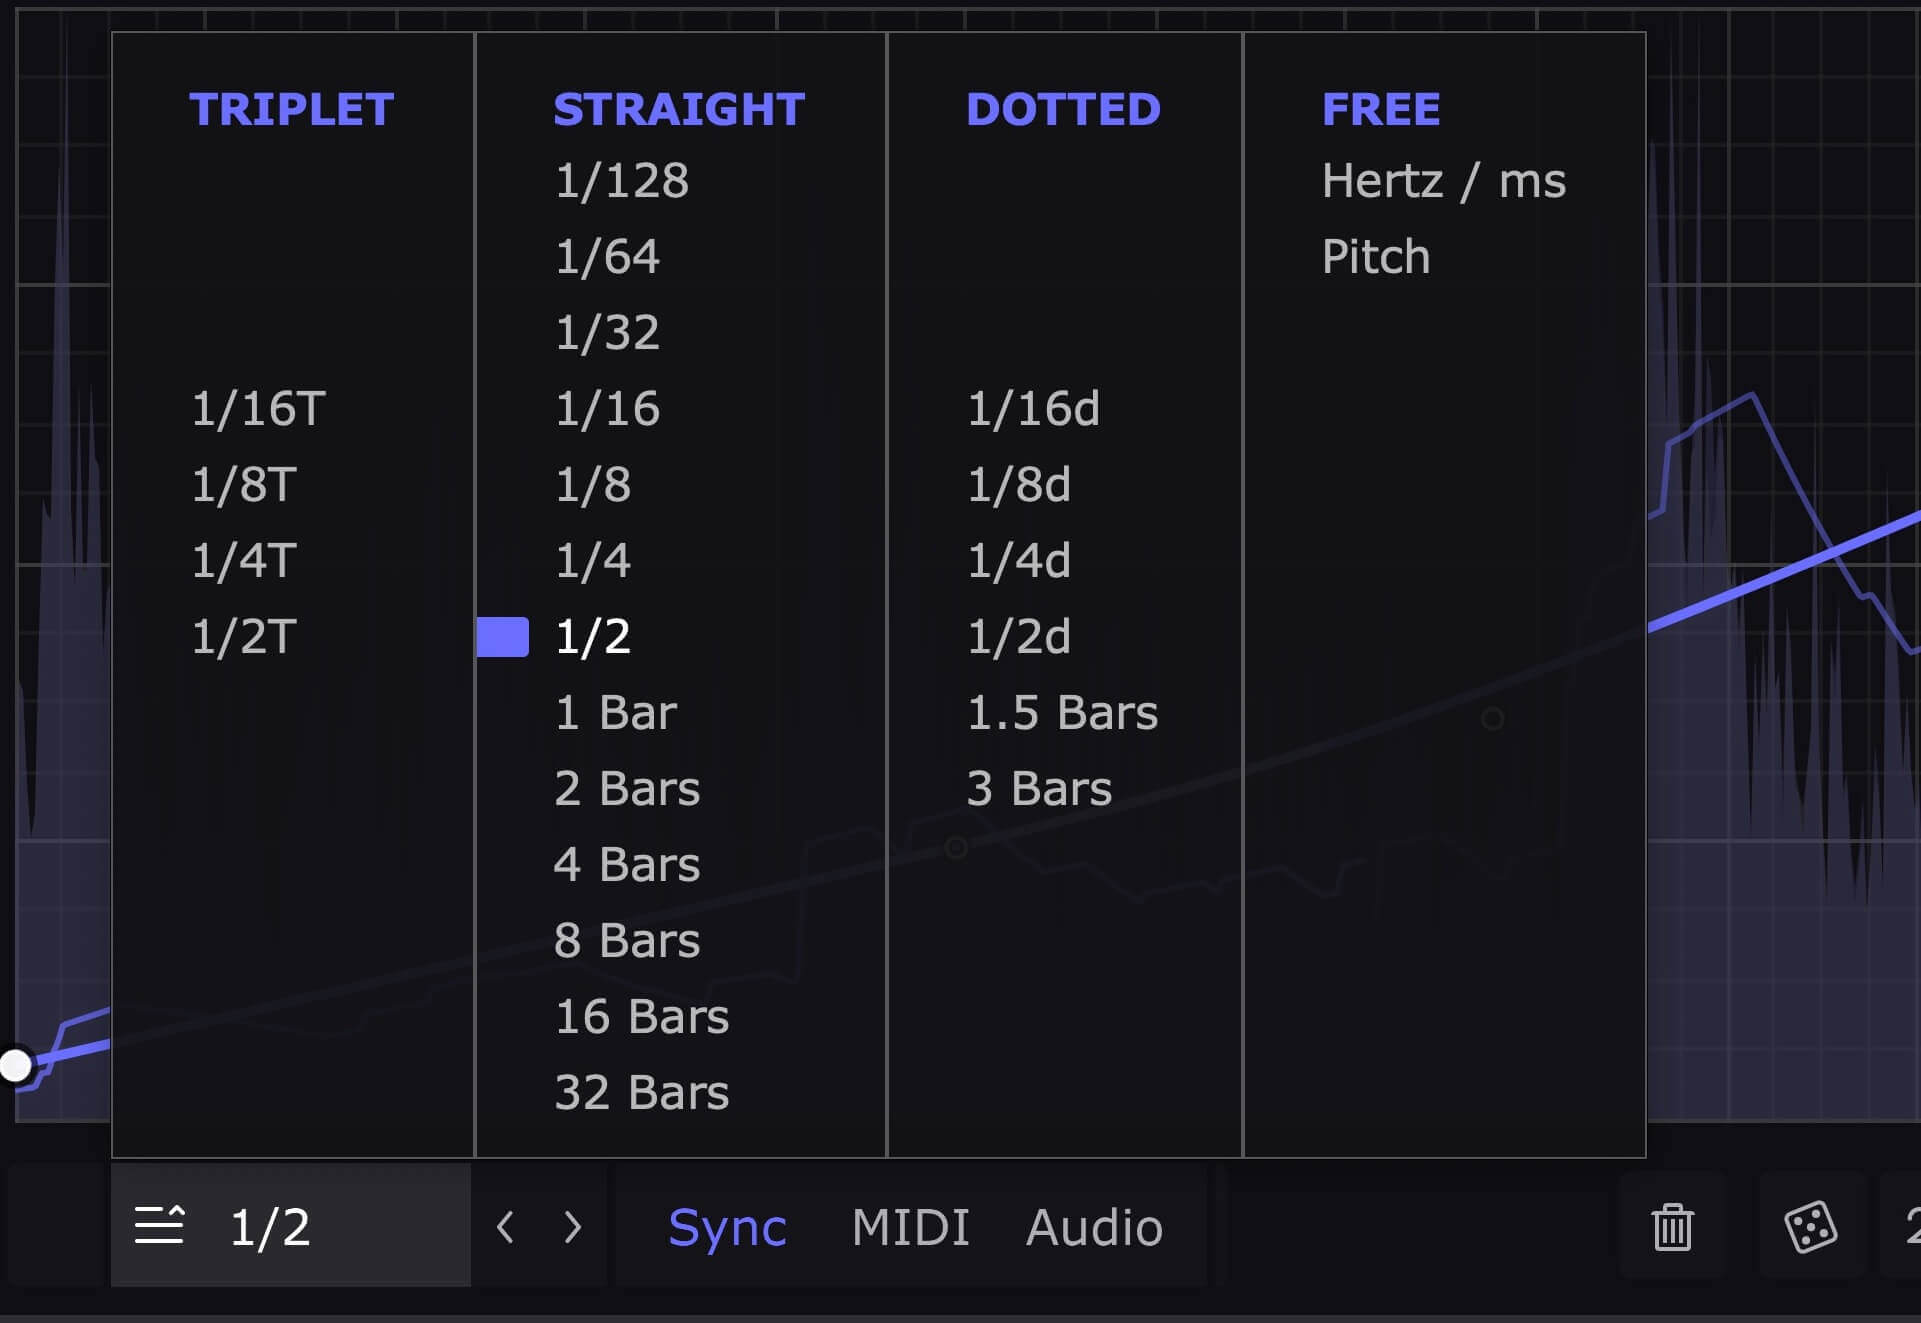Select Pitch under Free
The width and height of the screenshot is (1921, 1323).
click(1375, 257)
